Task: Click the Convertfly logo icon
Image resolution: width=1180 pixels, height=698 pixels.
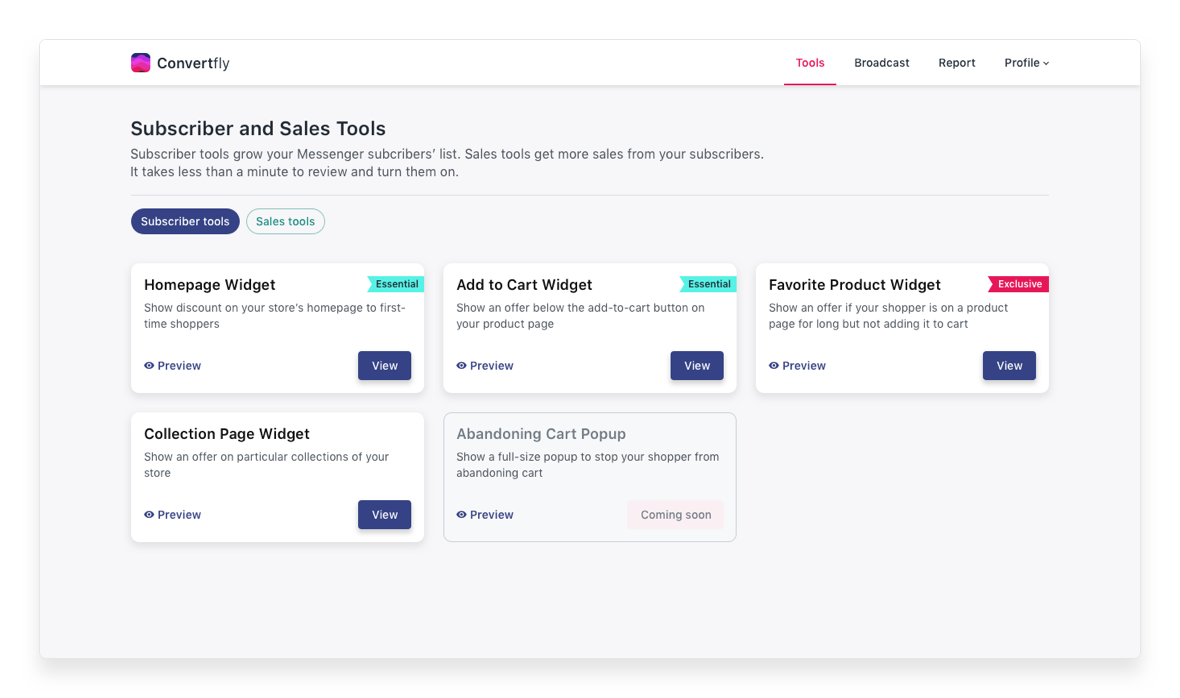Action: (x=141, y=62)
